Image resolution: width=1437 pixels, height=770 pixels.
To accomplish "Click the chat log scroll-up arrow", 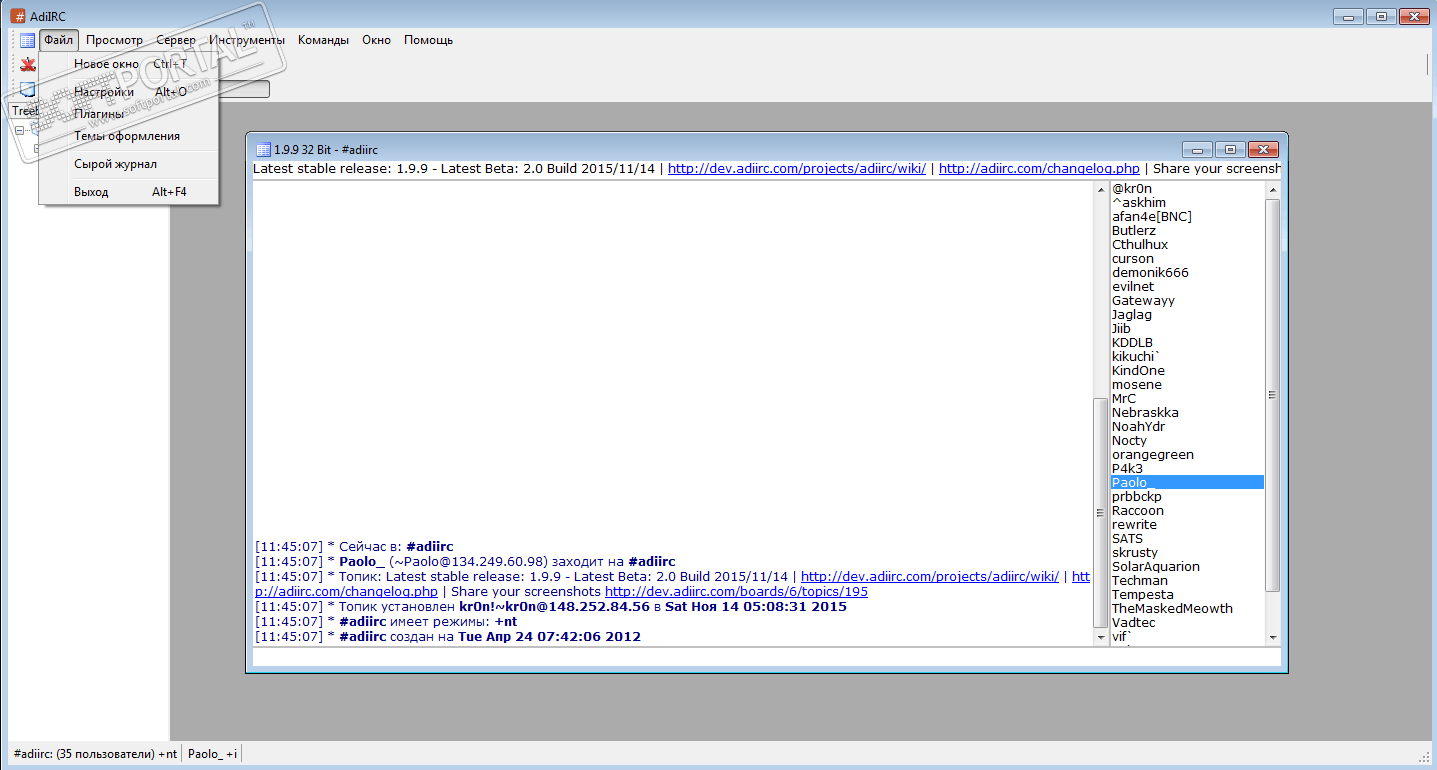I will 1102,189.
